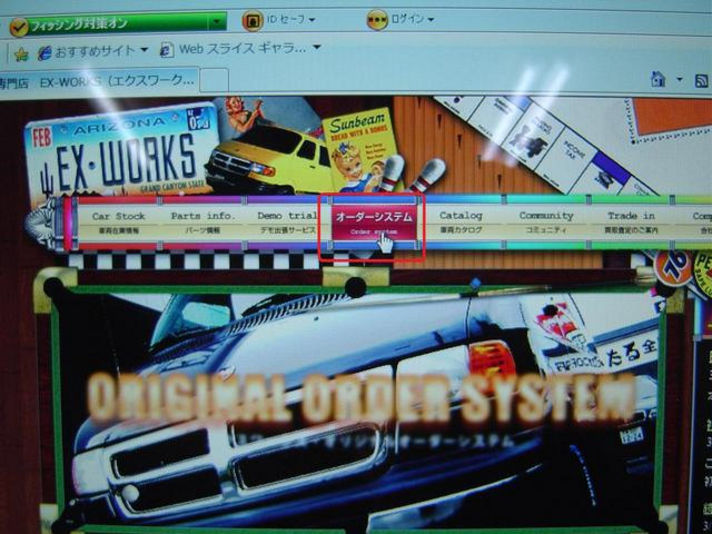Screen dimensions: 712x534
Task: Select the EX-WORKS browser tab
Action: [99, 82]
